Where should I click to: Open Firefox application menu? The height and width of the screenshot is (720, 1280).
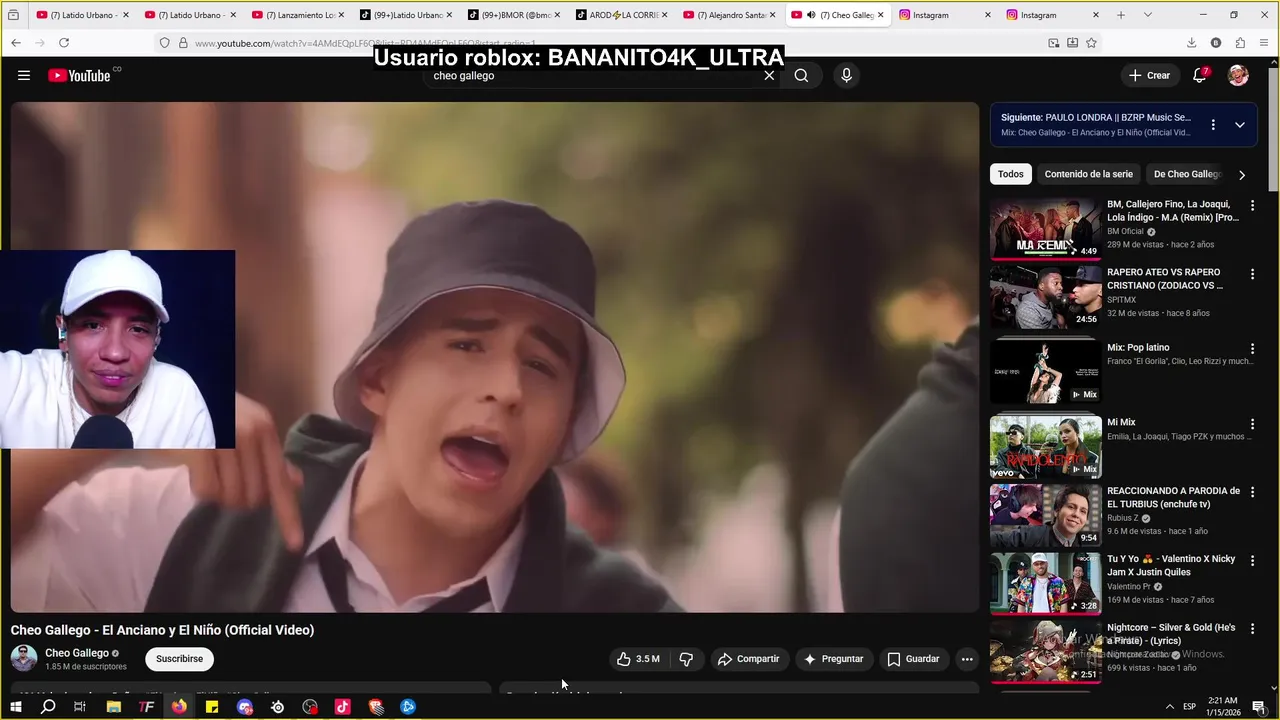1264,43
